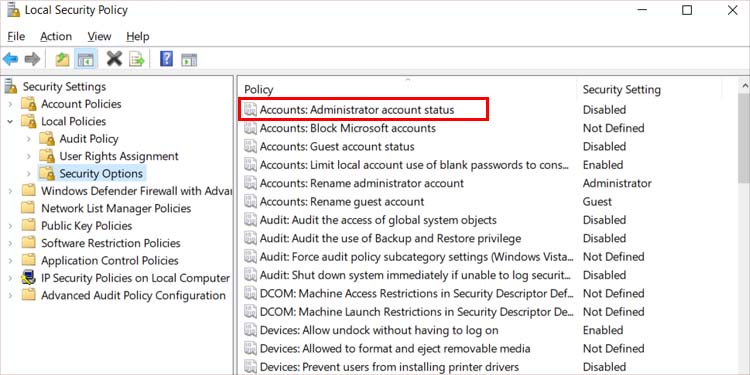This screenshot has height=375, width=750.
Task: Select Network List Manager Policies tree item
Action: coord(116,209)
